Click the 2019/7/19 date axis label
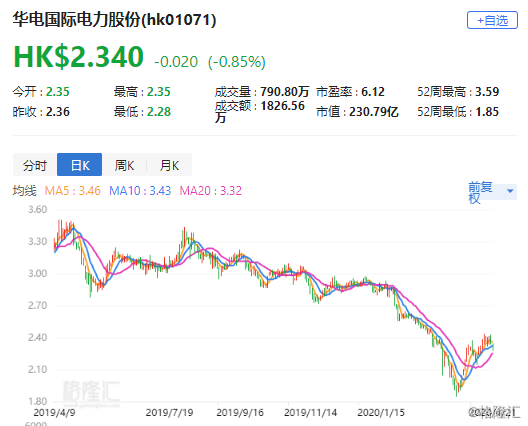Viewport: 528px width, 426px height. pos(169,413)
